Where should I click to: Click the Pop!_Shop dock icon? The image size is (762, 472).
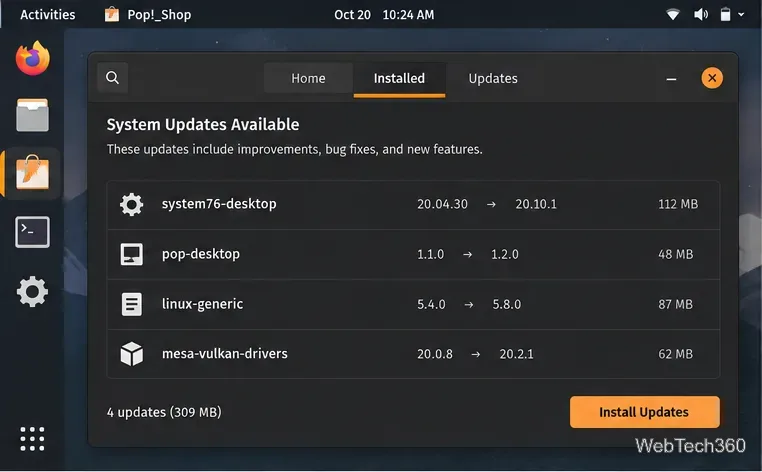coord(33,173)
